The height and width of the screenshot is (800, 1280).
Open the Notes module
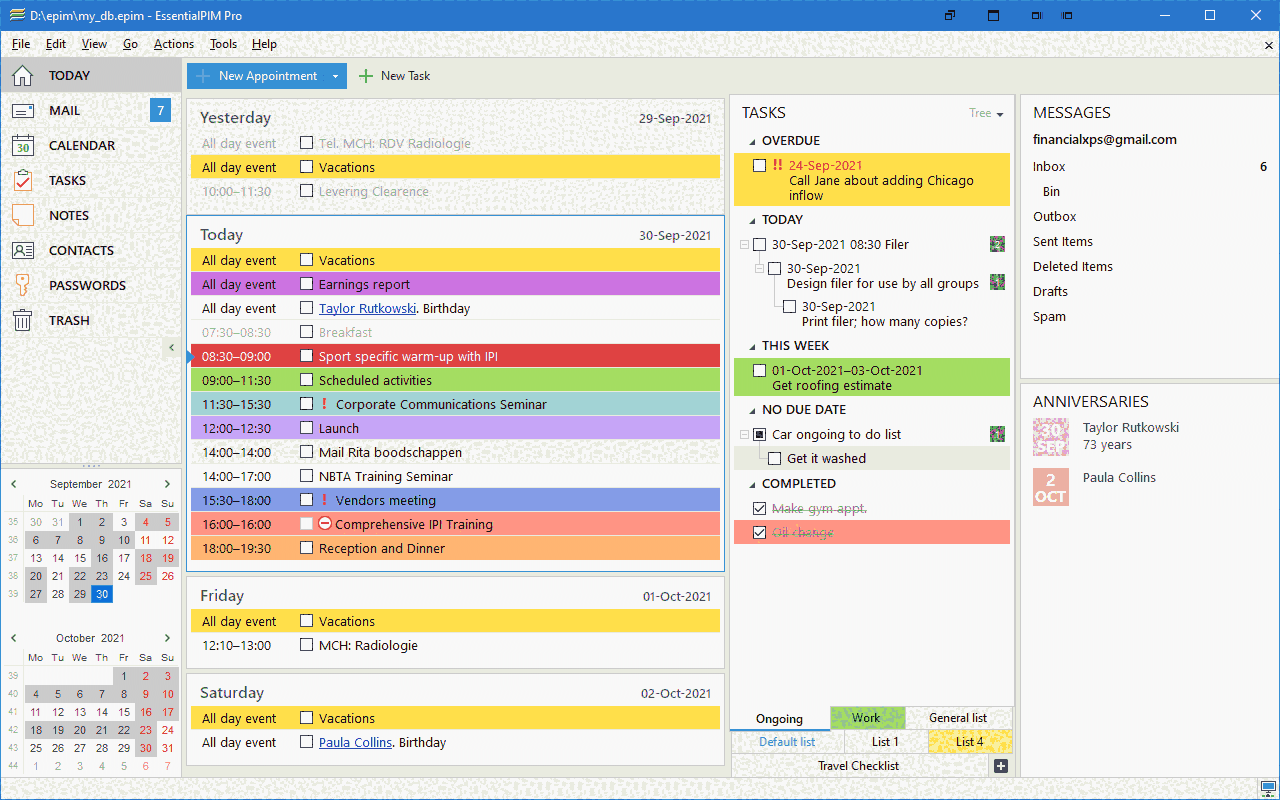[68, 215]
